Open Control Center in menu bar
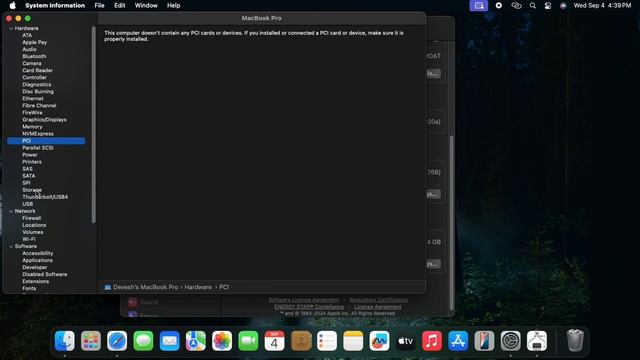This screenshot has width=640, height=360. click(548, 5)
